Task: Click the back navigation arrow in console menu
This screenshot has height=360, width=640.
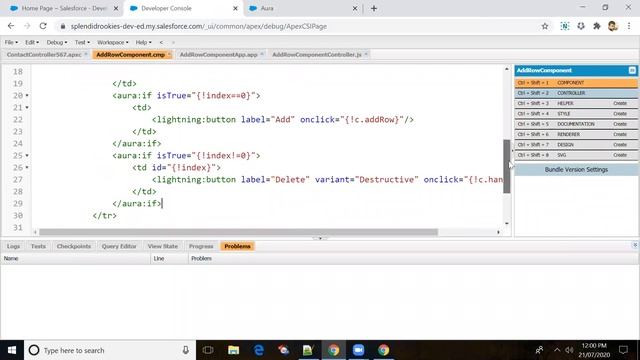Action: 161,42
